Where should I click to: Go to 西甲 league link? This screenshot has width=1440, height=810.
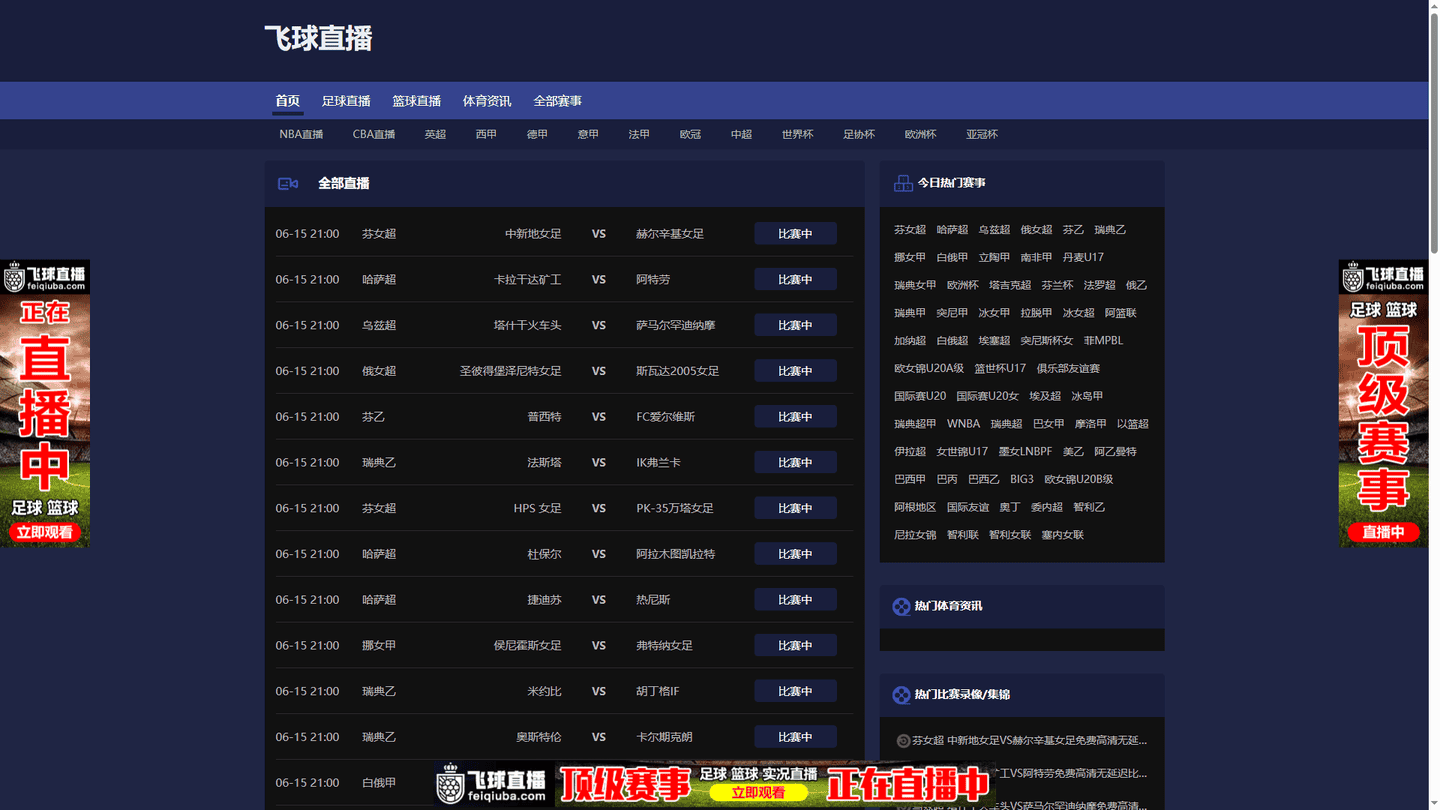point(486,134)
